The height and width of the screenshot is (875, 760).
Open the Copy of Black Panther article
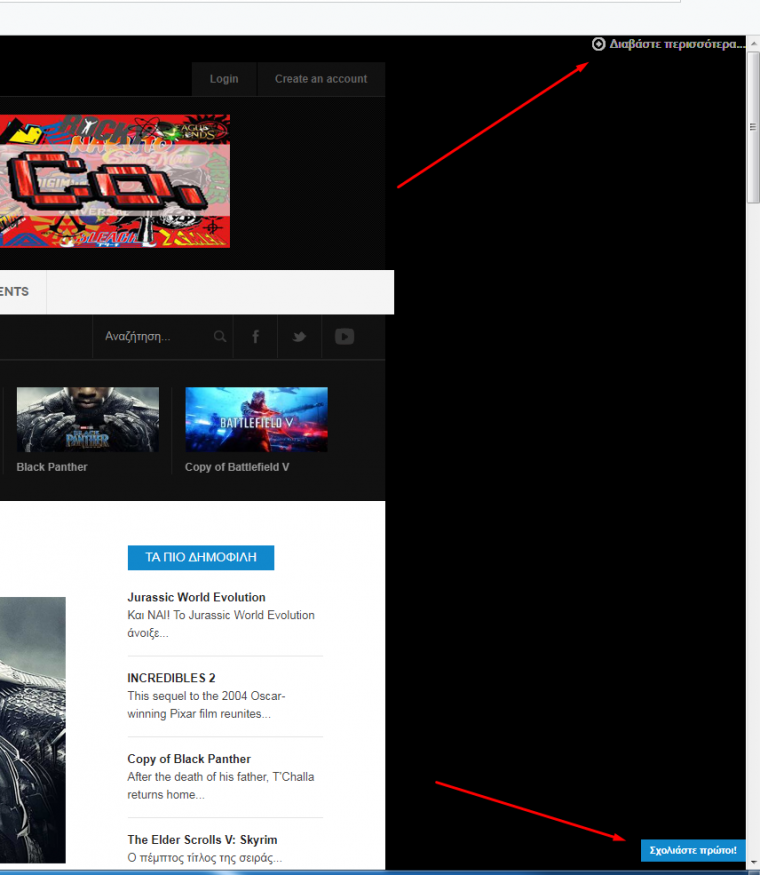pyautogui.click(x=189, y=759)
